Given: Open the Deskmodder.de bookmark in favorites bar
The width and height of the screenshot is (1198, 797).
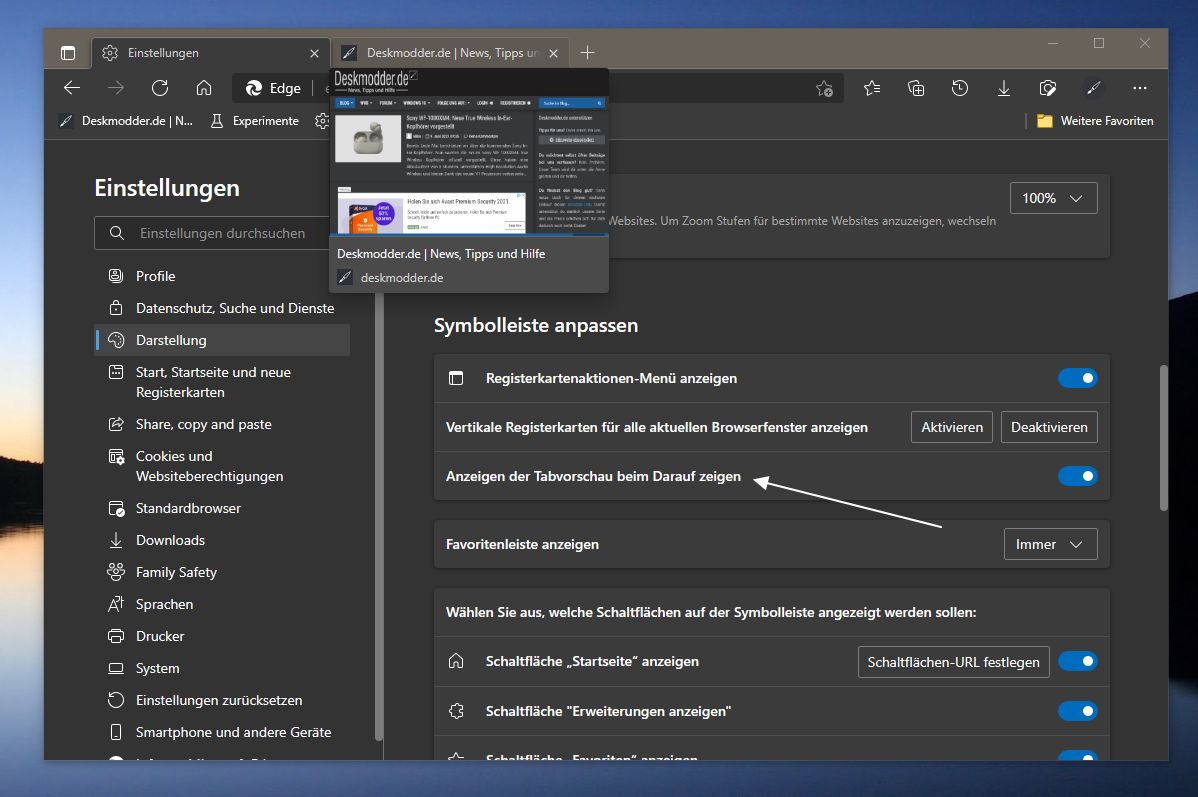Looking at the screenshot, I should (x=126, y=121).
